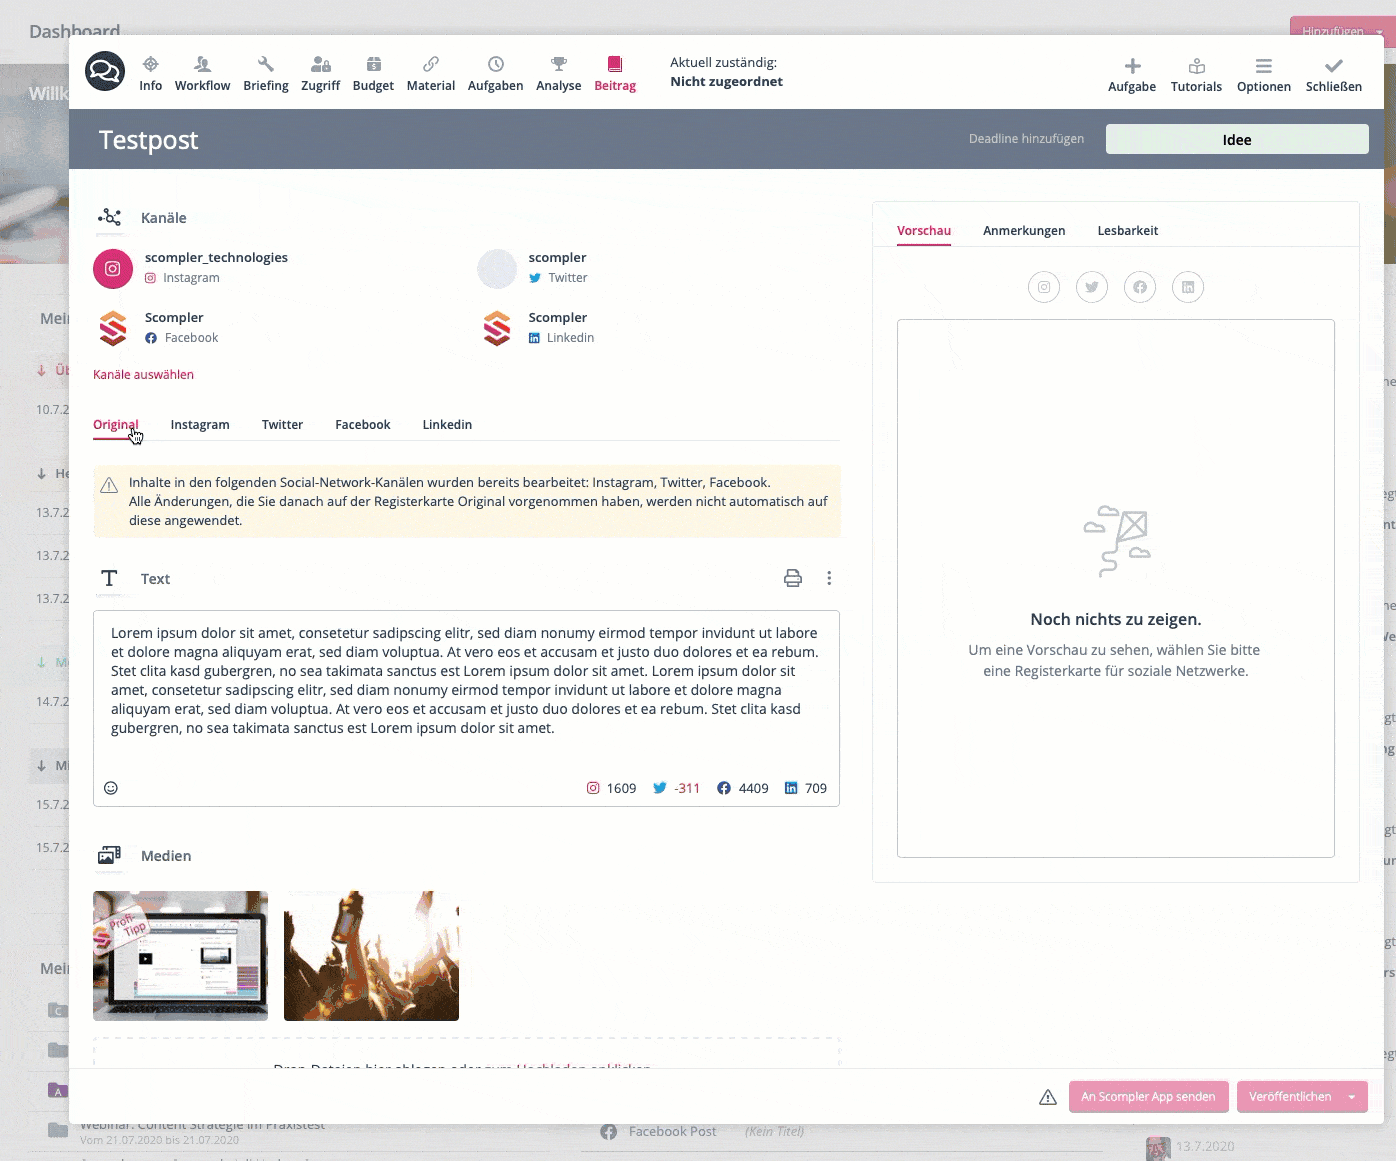Click the Analyse trophy icon

pyautogui.click(x=558, y=65)
